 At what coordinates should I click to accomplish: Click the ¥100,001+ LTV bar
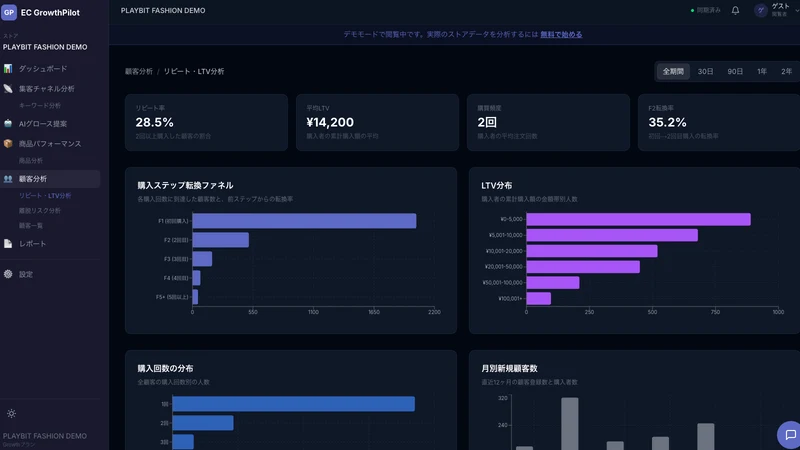(539, 298)
